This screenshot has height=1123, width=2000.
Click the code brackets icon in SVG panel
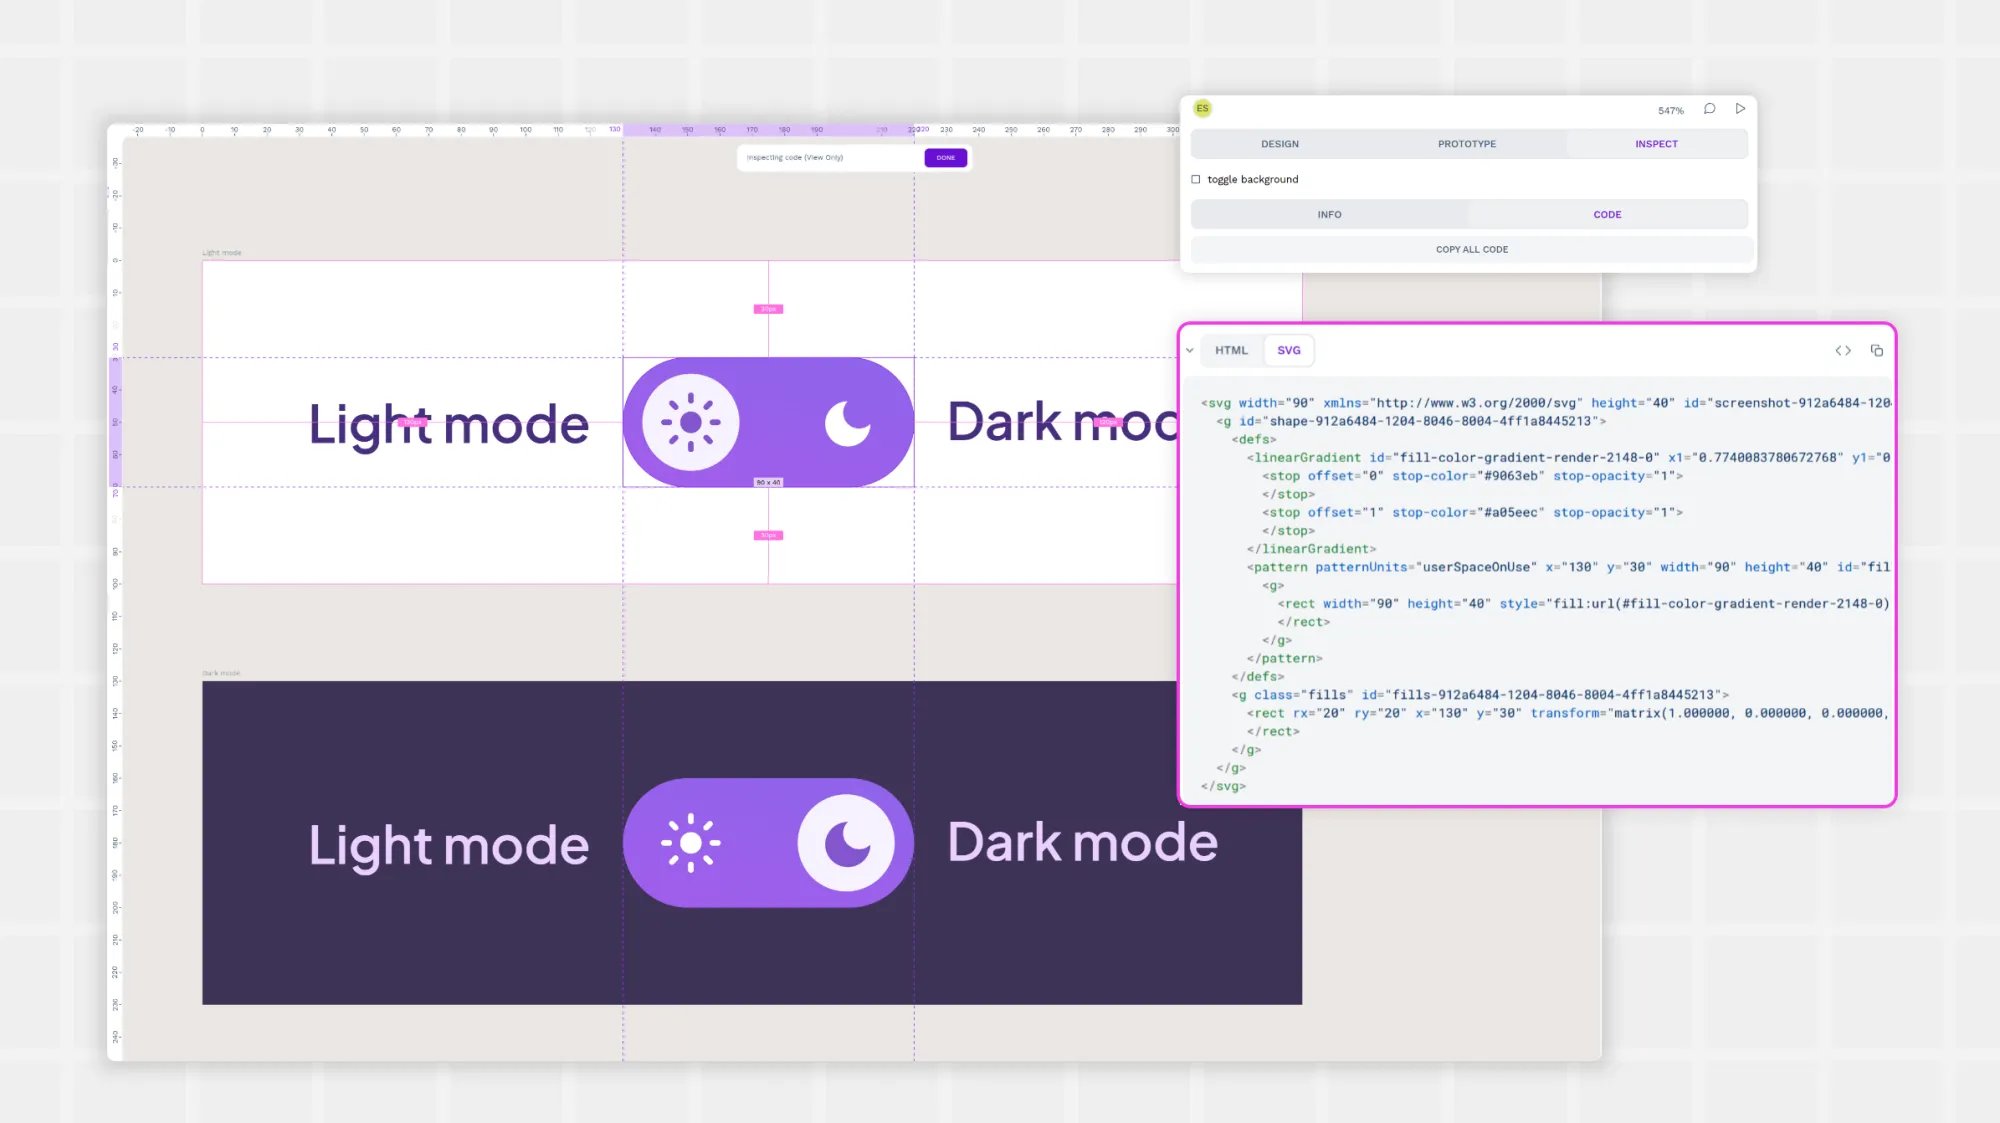tap(1843, 350)
